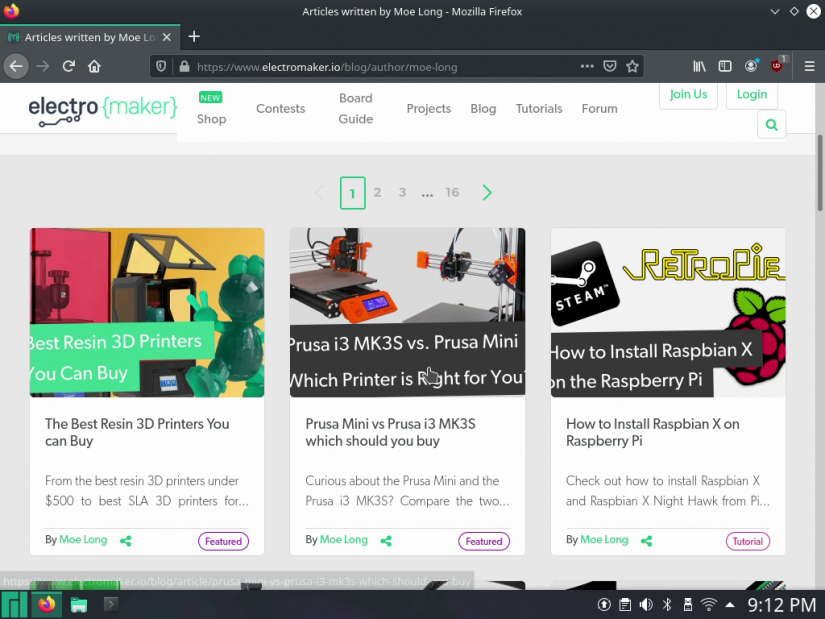
Task: Open the Electromaker search icon
Action: coord(771,124)
